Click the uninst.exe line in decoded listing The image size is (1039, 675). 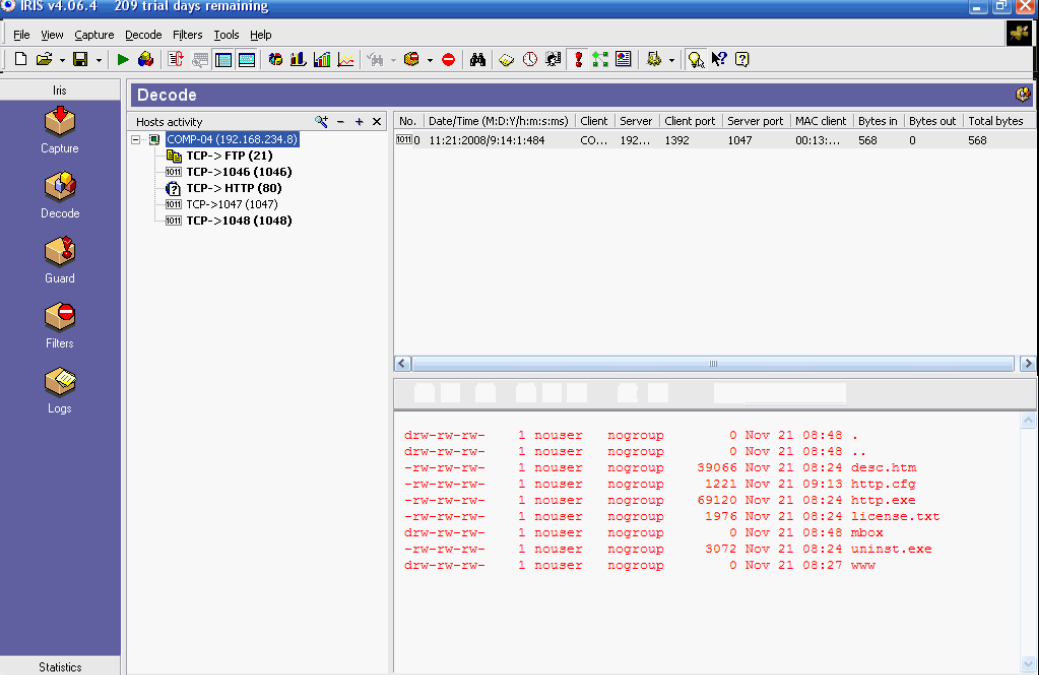tap(668, 548)
